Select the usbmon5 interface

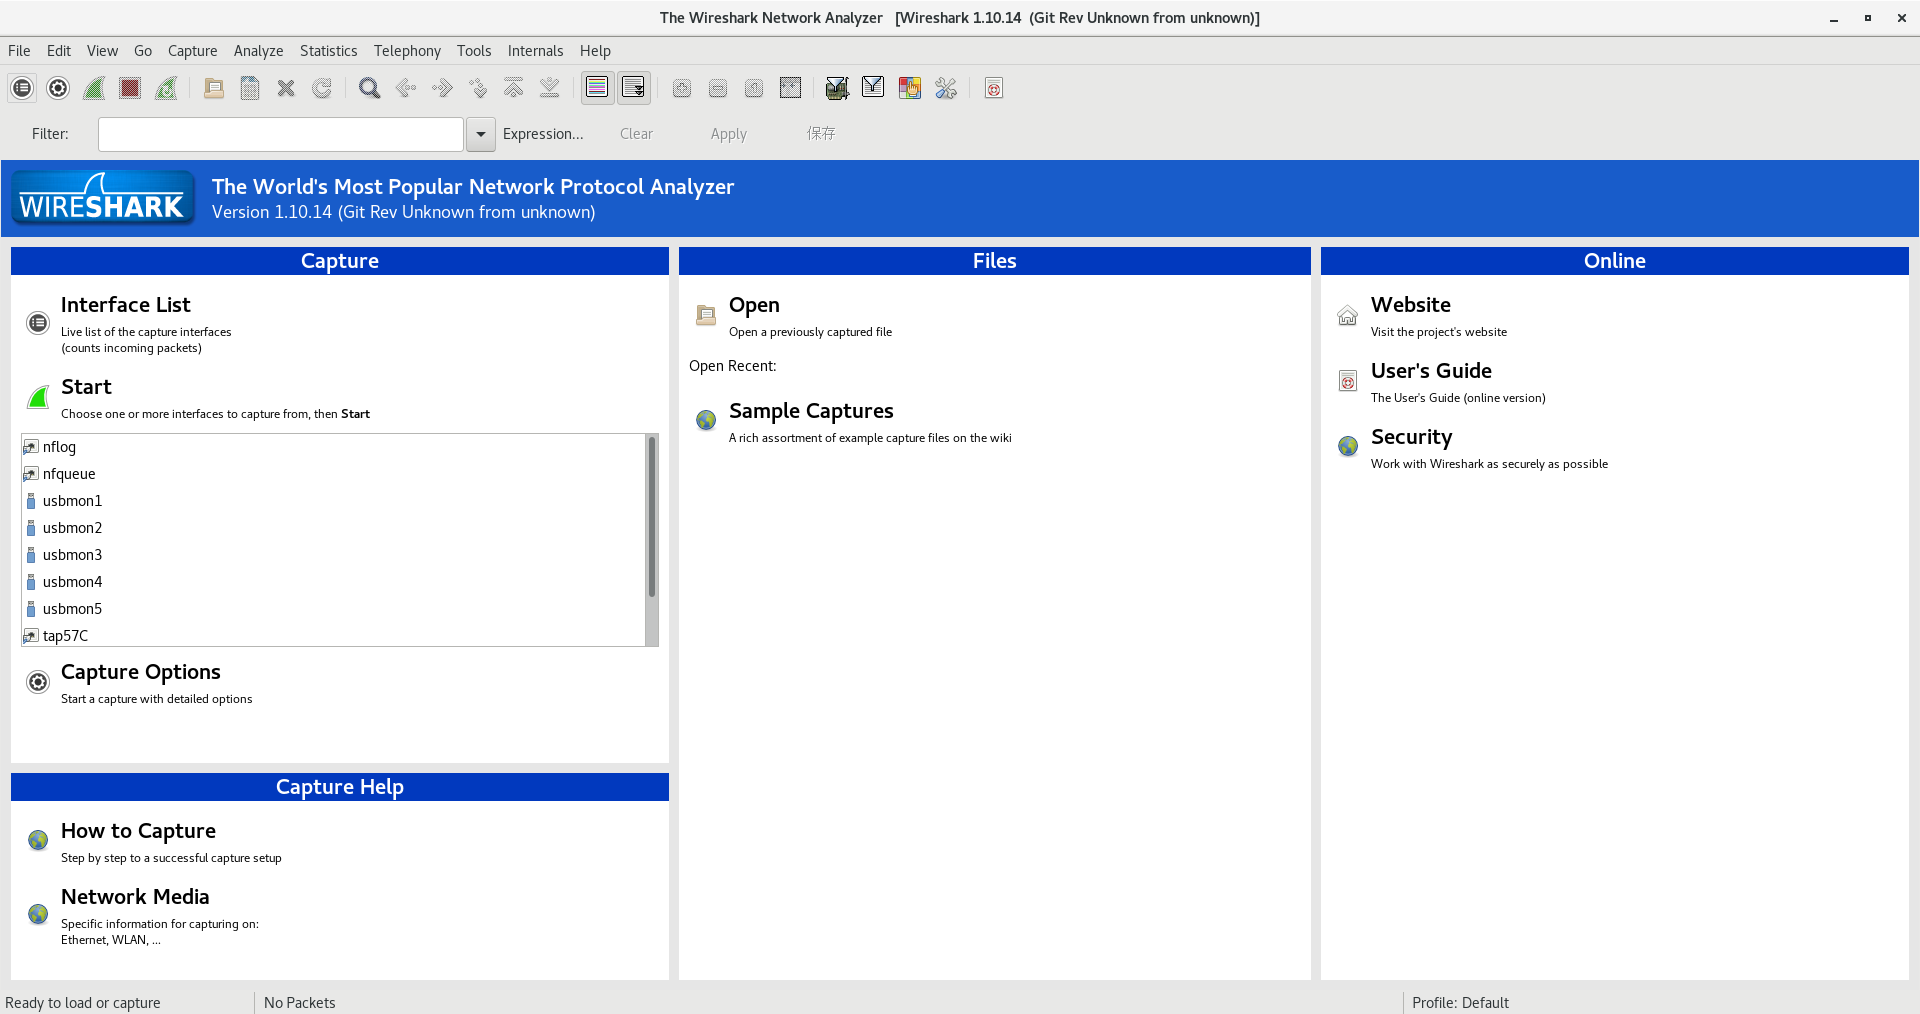pyautogui.click(x=334, y=609)
